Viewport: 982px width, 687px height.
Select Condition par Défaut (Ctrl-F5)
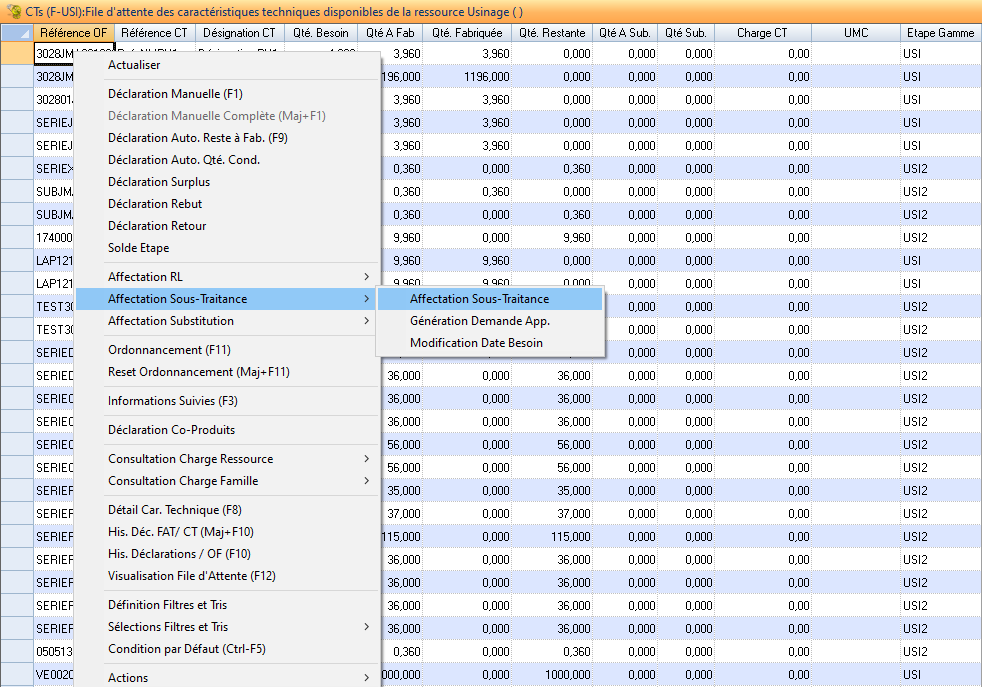coord(186,649)
